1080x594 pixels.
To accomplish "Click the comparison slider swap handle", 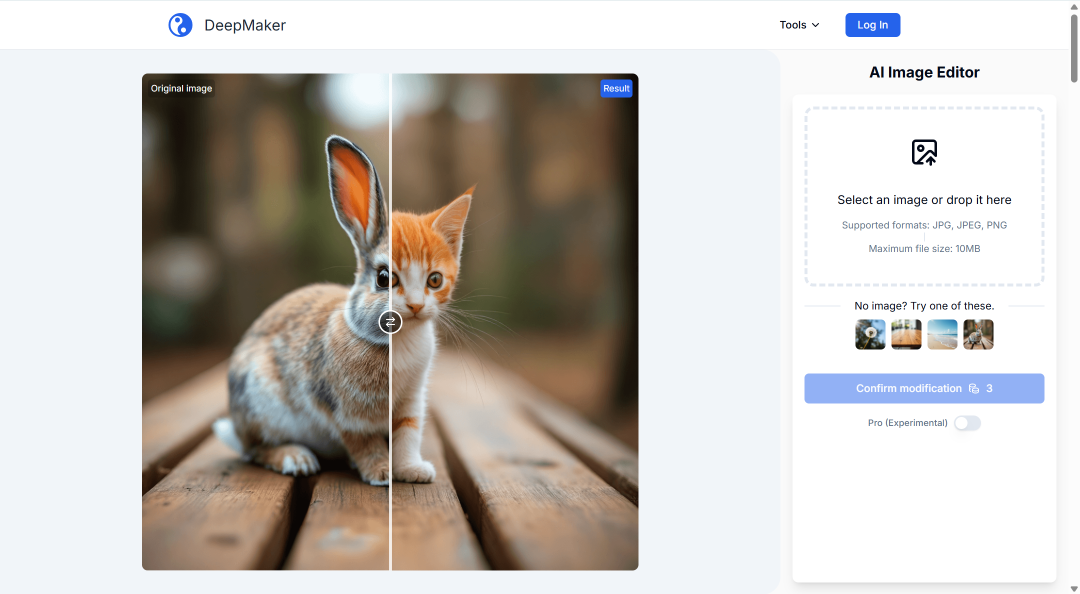I will 391,322.
